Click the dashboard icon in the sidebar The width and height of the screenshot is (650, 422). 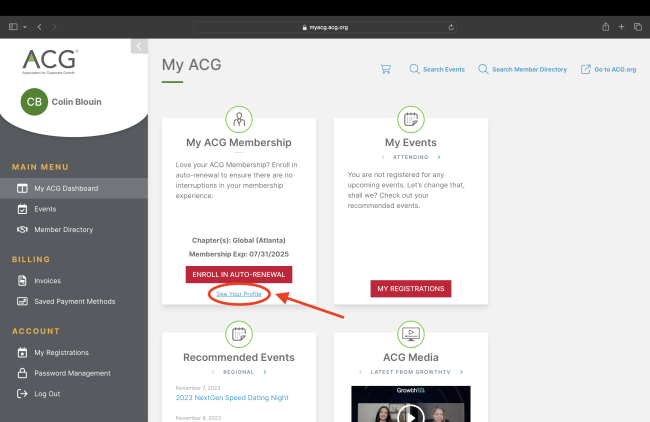(x=22, y=188)
